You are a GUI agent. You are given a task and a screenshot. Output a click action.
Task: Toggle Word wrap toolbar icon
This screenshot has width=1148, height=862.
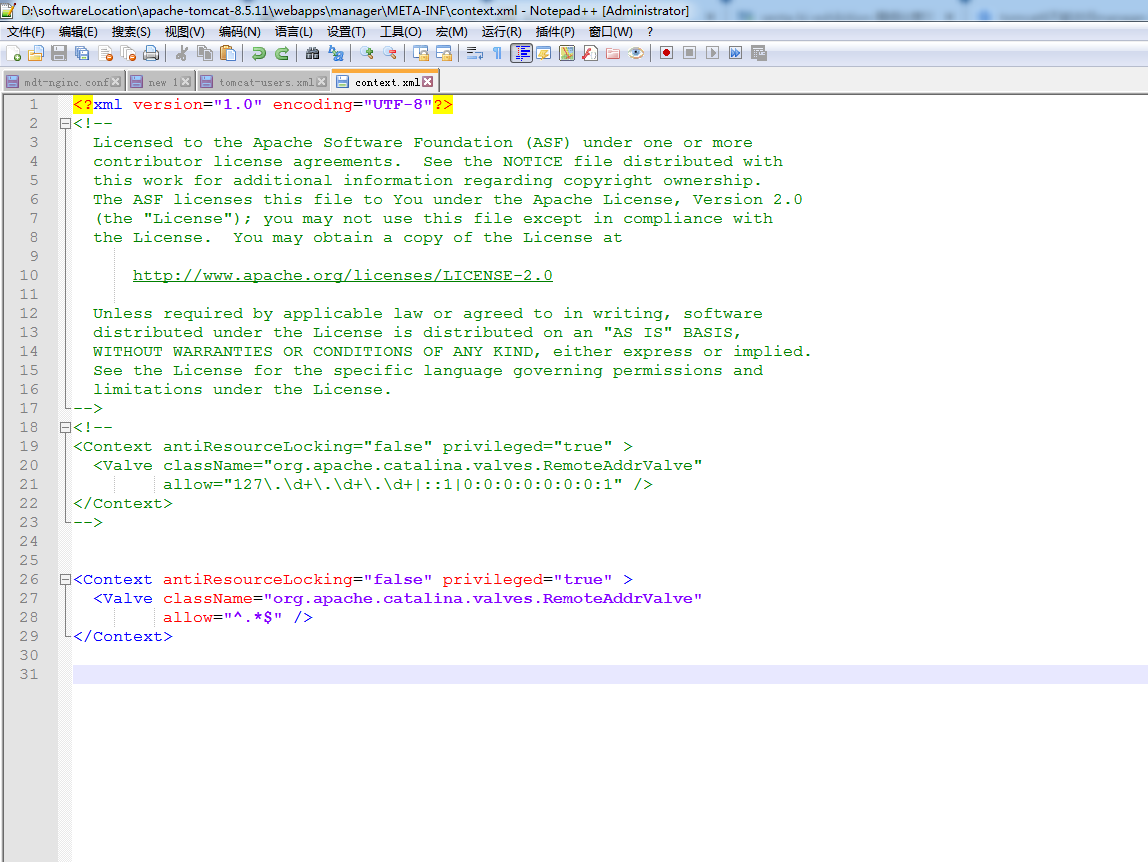pos(474,53)
